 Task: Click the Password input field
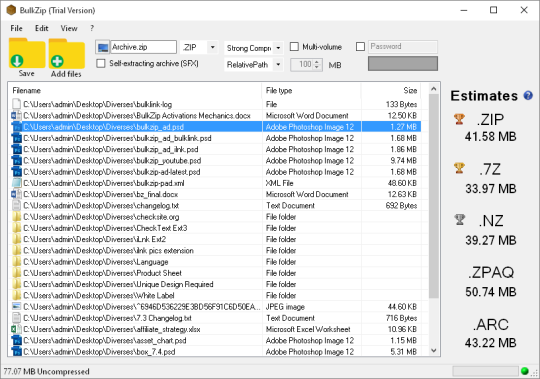pos(403,46)
